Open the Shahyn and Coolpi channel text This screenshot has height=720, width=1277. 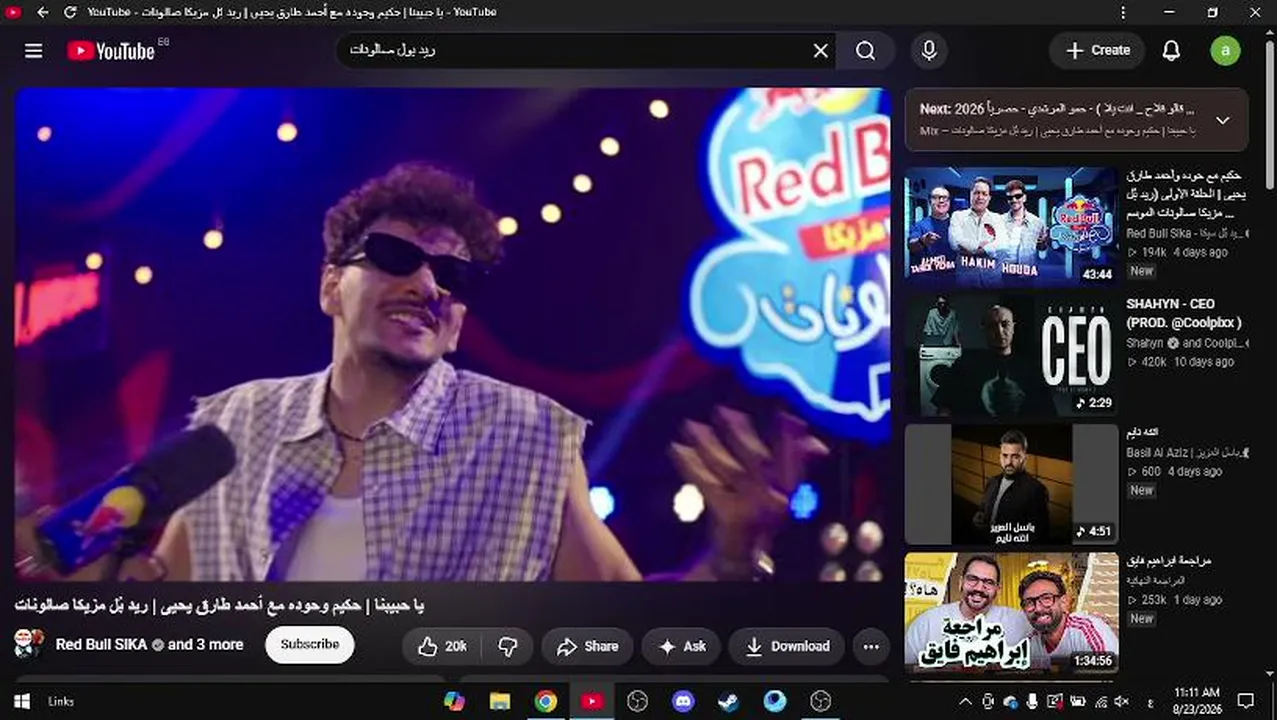pyautogui.click(x=1185, y=343)
